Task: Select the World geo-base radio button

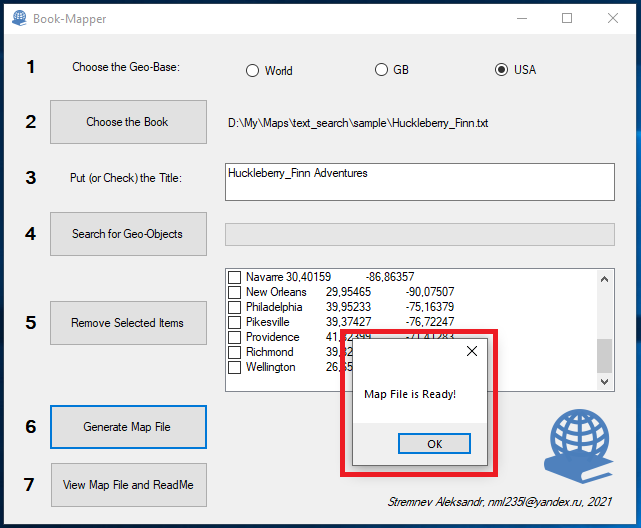Action: [252, 70]
